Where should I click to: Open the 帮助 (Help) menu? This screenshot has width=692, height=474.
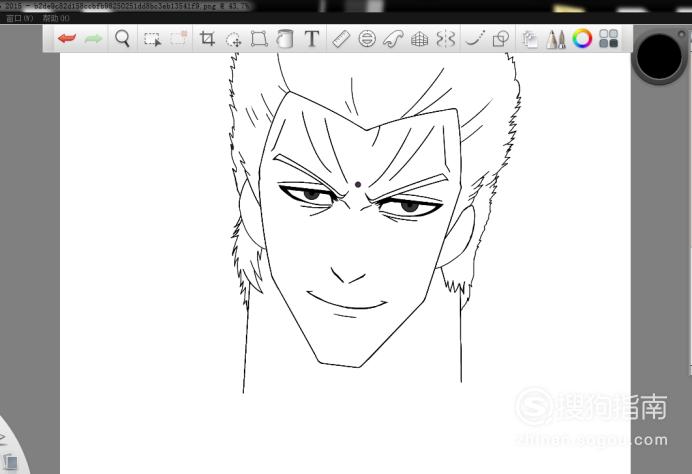point(56,18)
